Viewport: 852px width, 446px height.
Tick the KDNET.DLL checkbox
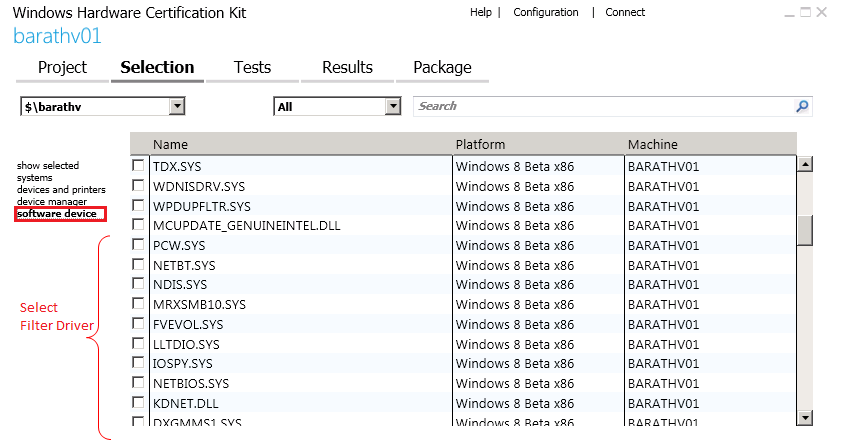[138, 402]
